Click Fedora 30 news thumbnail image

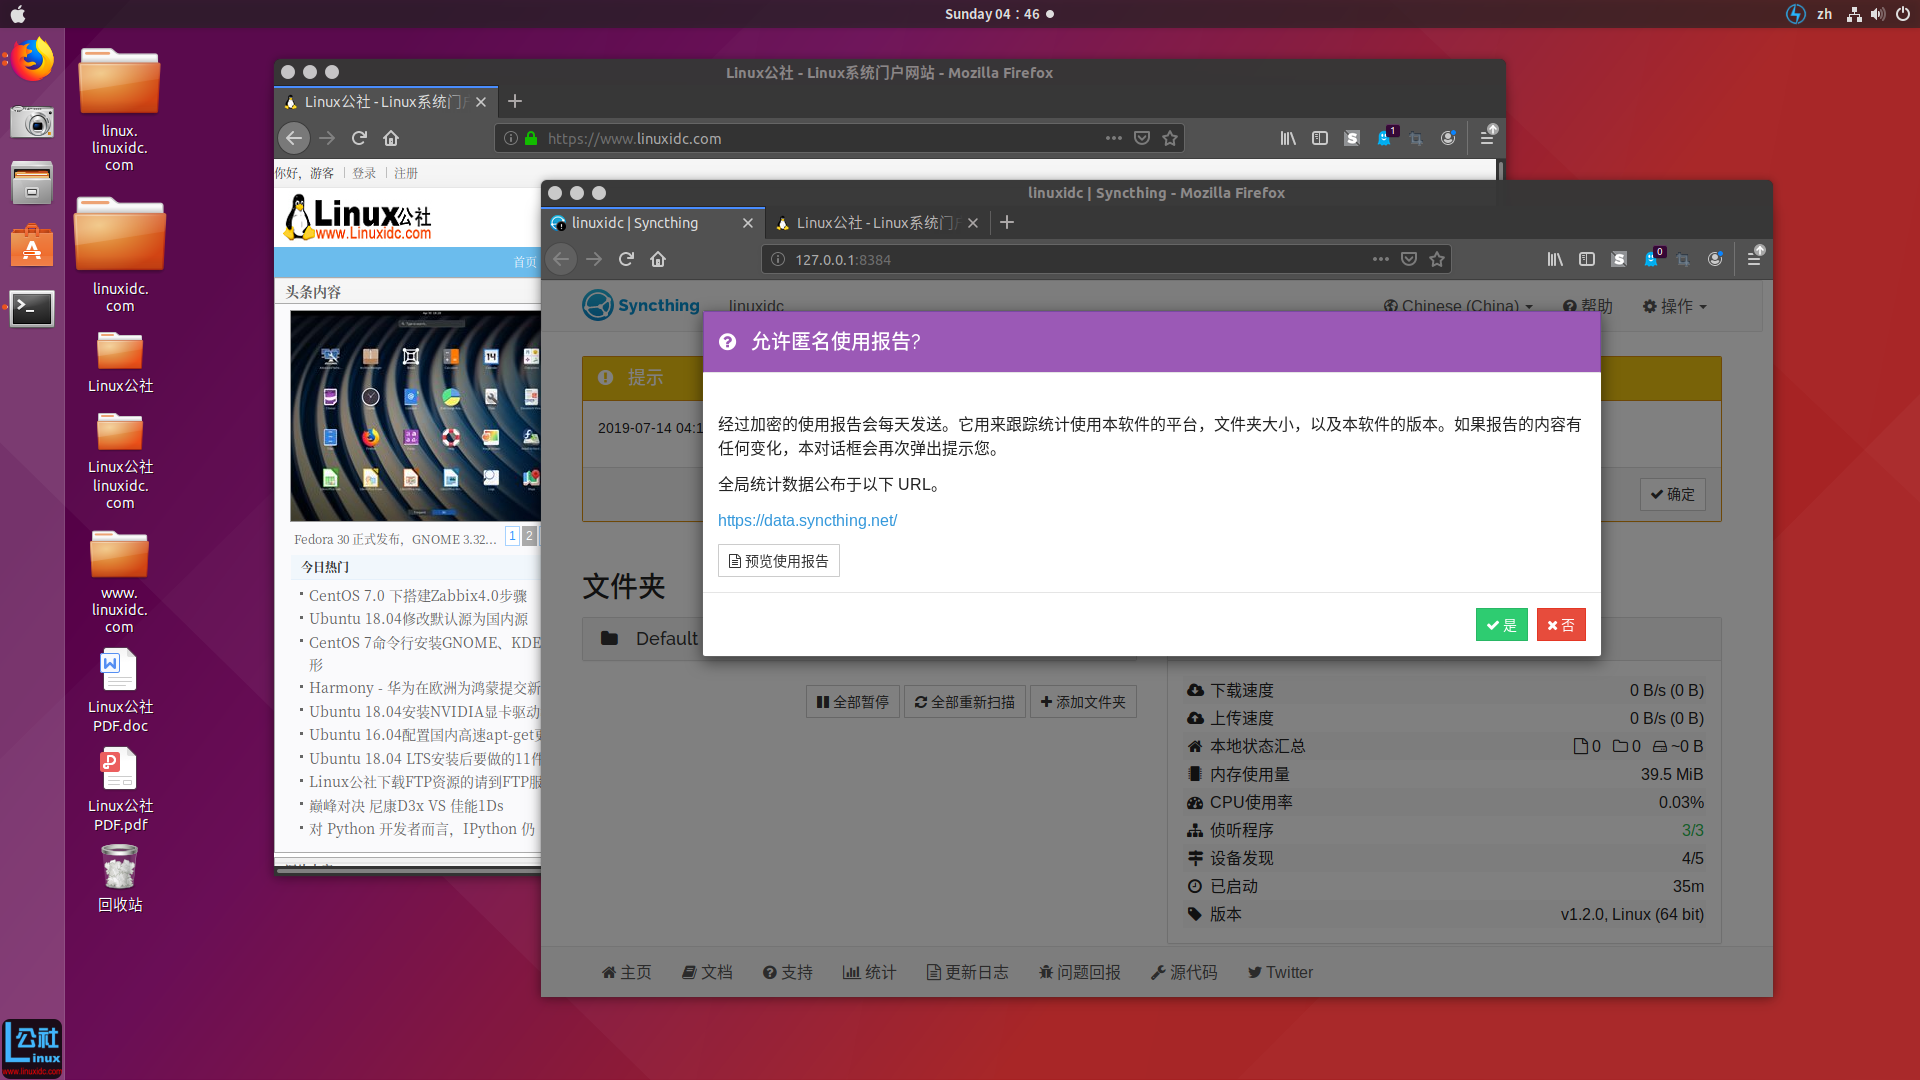pos(415,416)
